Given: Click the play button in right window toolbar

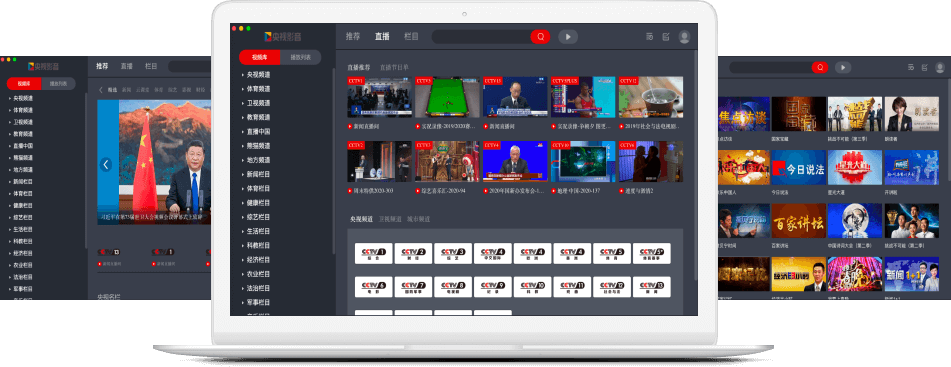Looking at the screenshot, I should (843, 67).
